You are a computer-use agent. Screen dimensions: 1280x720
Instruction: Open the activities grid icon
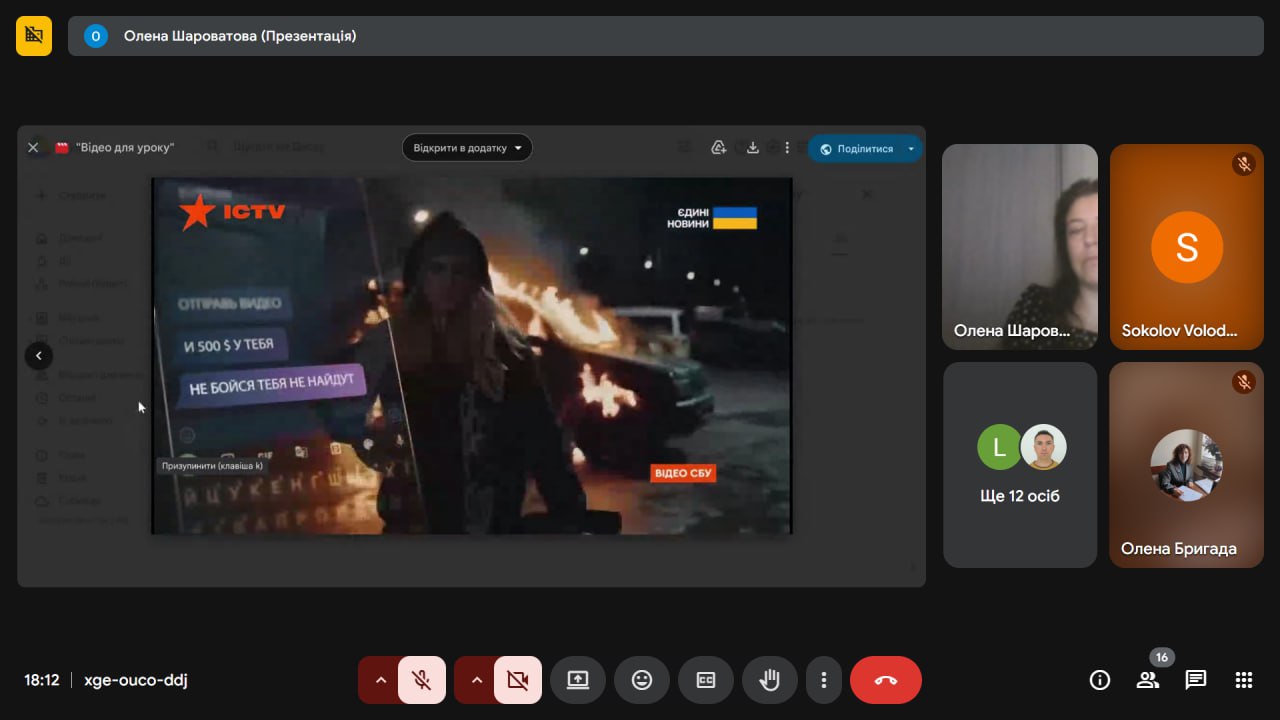click(x=1244, y=680)
